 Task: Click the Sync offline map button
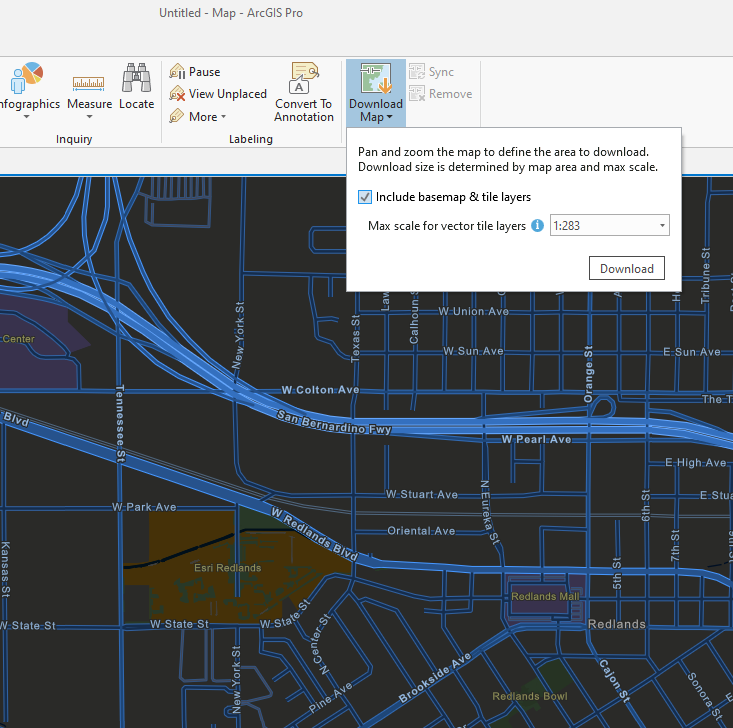coord(431,72)
